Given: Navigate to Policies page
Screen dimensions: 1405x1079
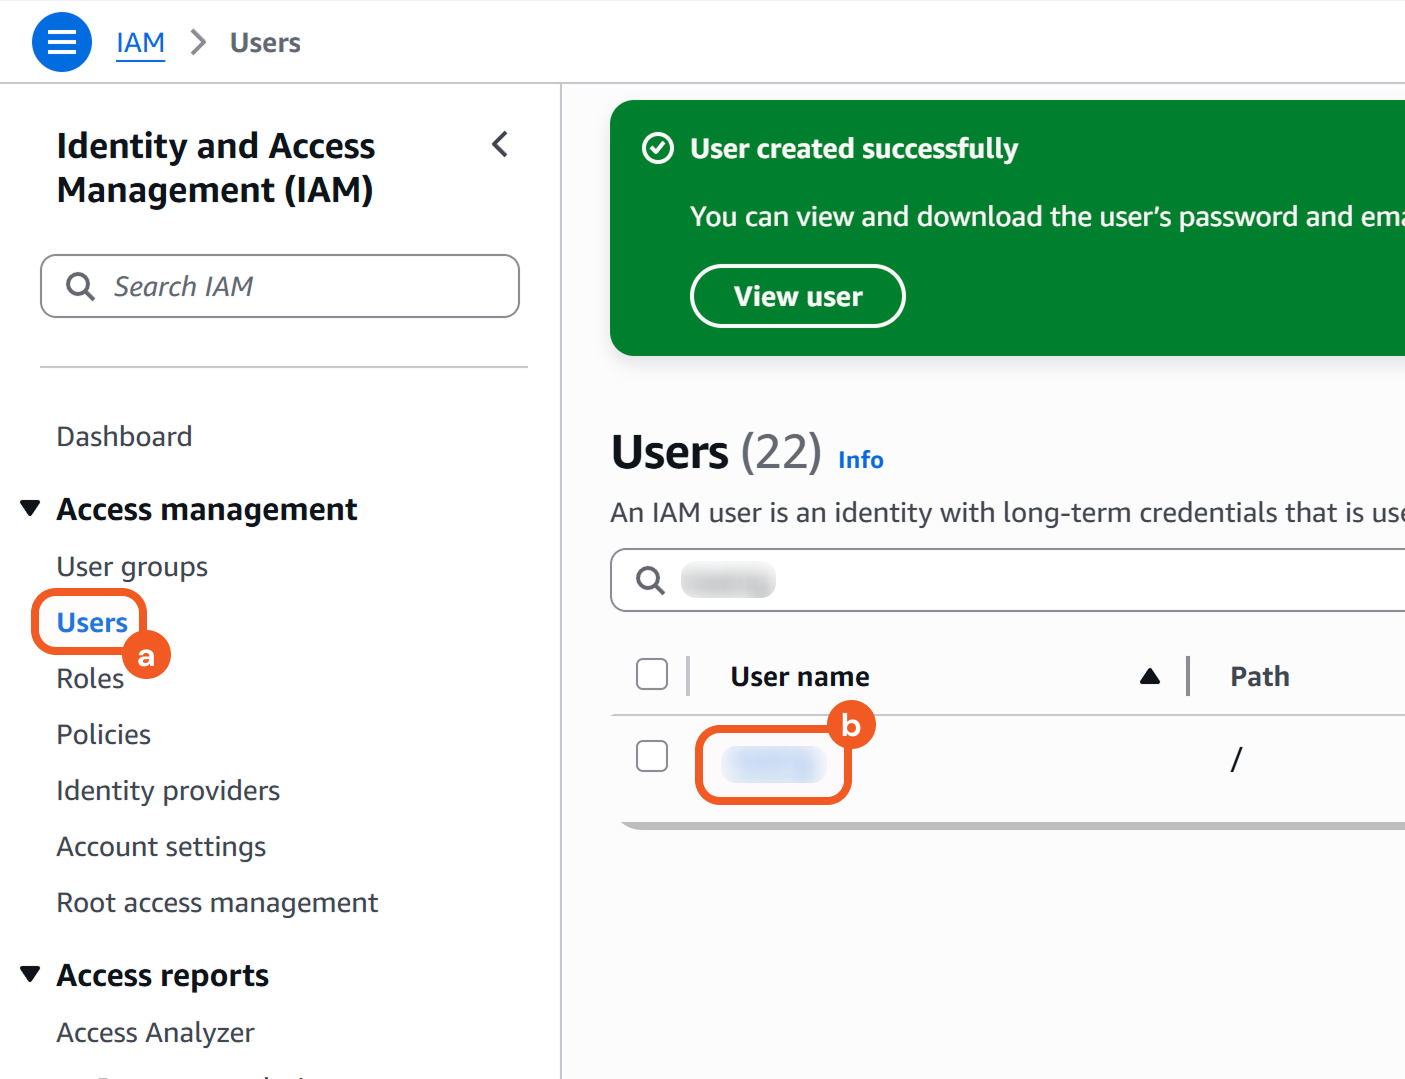Looking at the screenshot, I should [x=103, y=735].
